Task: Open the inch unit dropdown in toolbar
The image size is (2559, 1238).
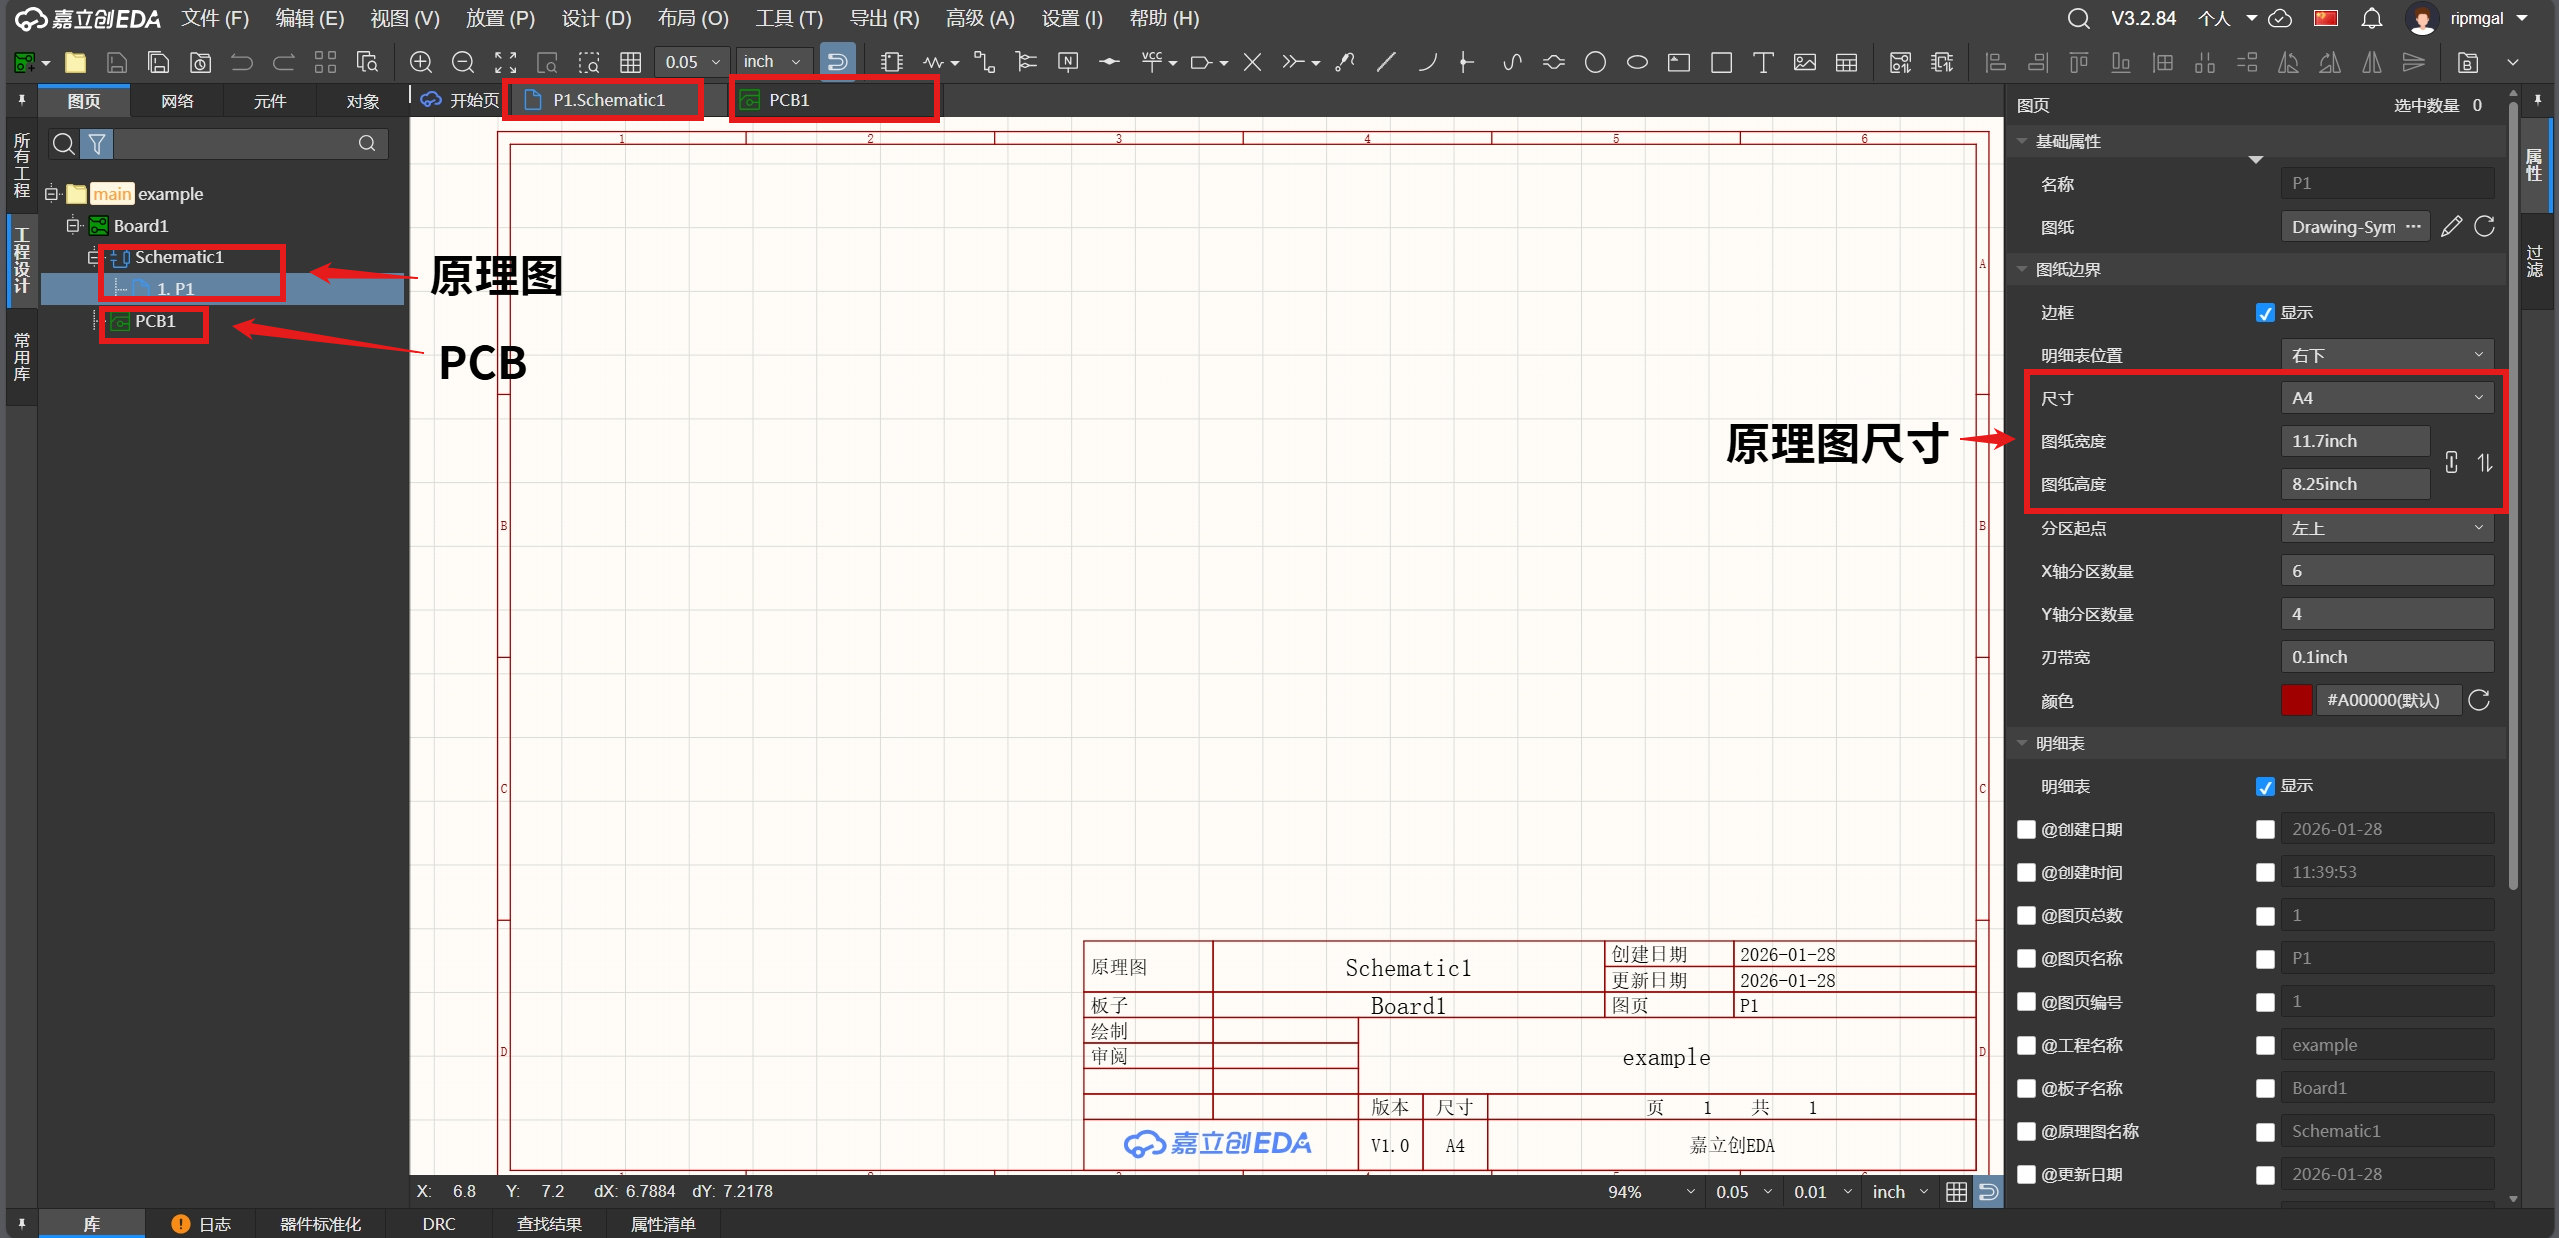Action: point(773,62)
